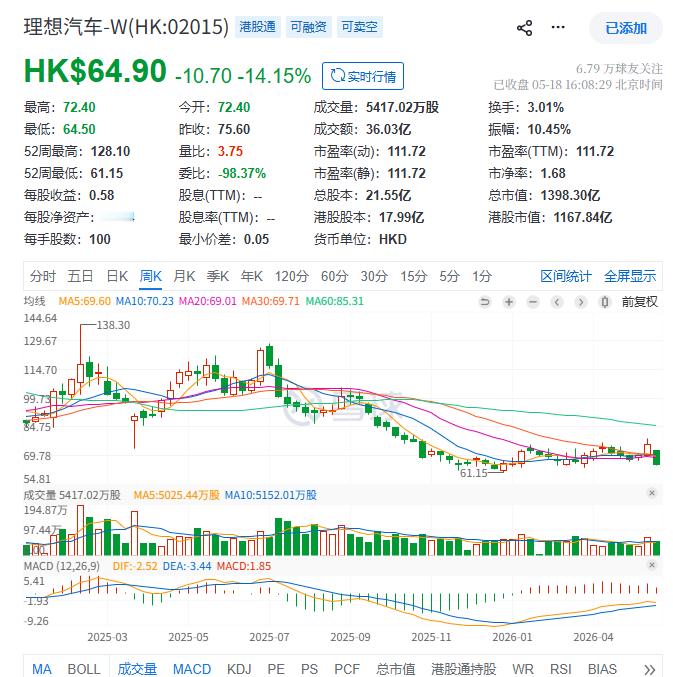673x677 pixels.
Task: Open the three-dot more options menu
Action: click(558, 27)
